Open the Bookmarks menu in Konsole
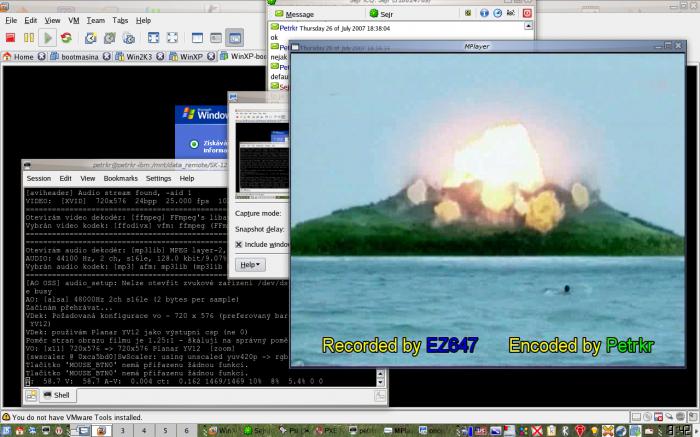The width and height of the screenshot is (700, 437). point(121,179)
